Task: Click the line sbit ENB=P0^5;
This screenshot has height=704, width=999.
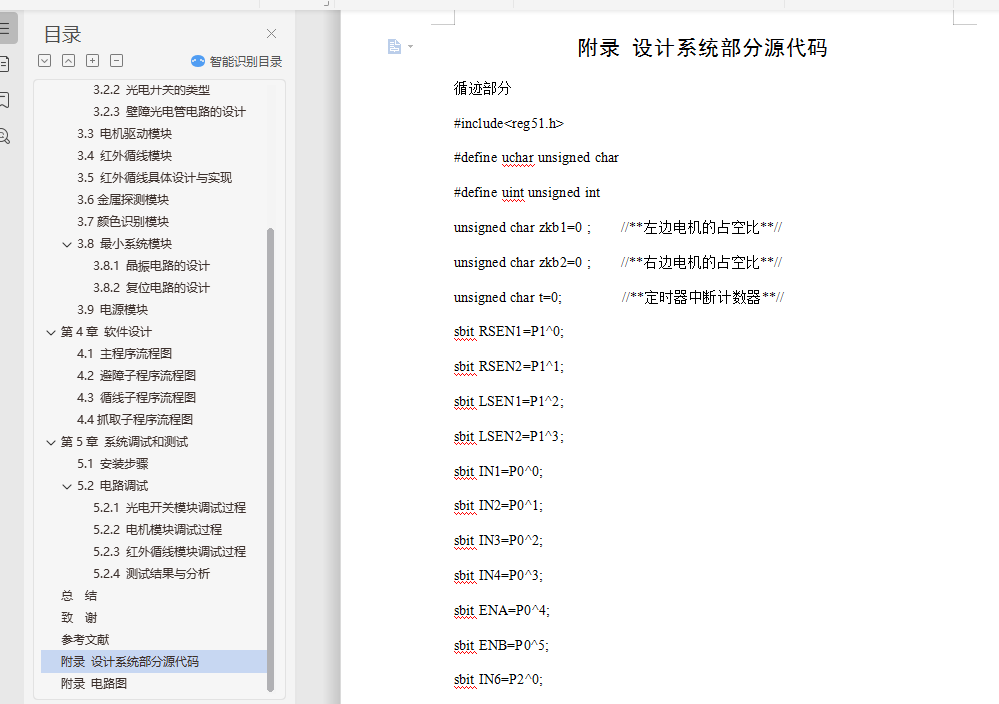Action: coord(501,646)
